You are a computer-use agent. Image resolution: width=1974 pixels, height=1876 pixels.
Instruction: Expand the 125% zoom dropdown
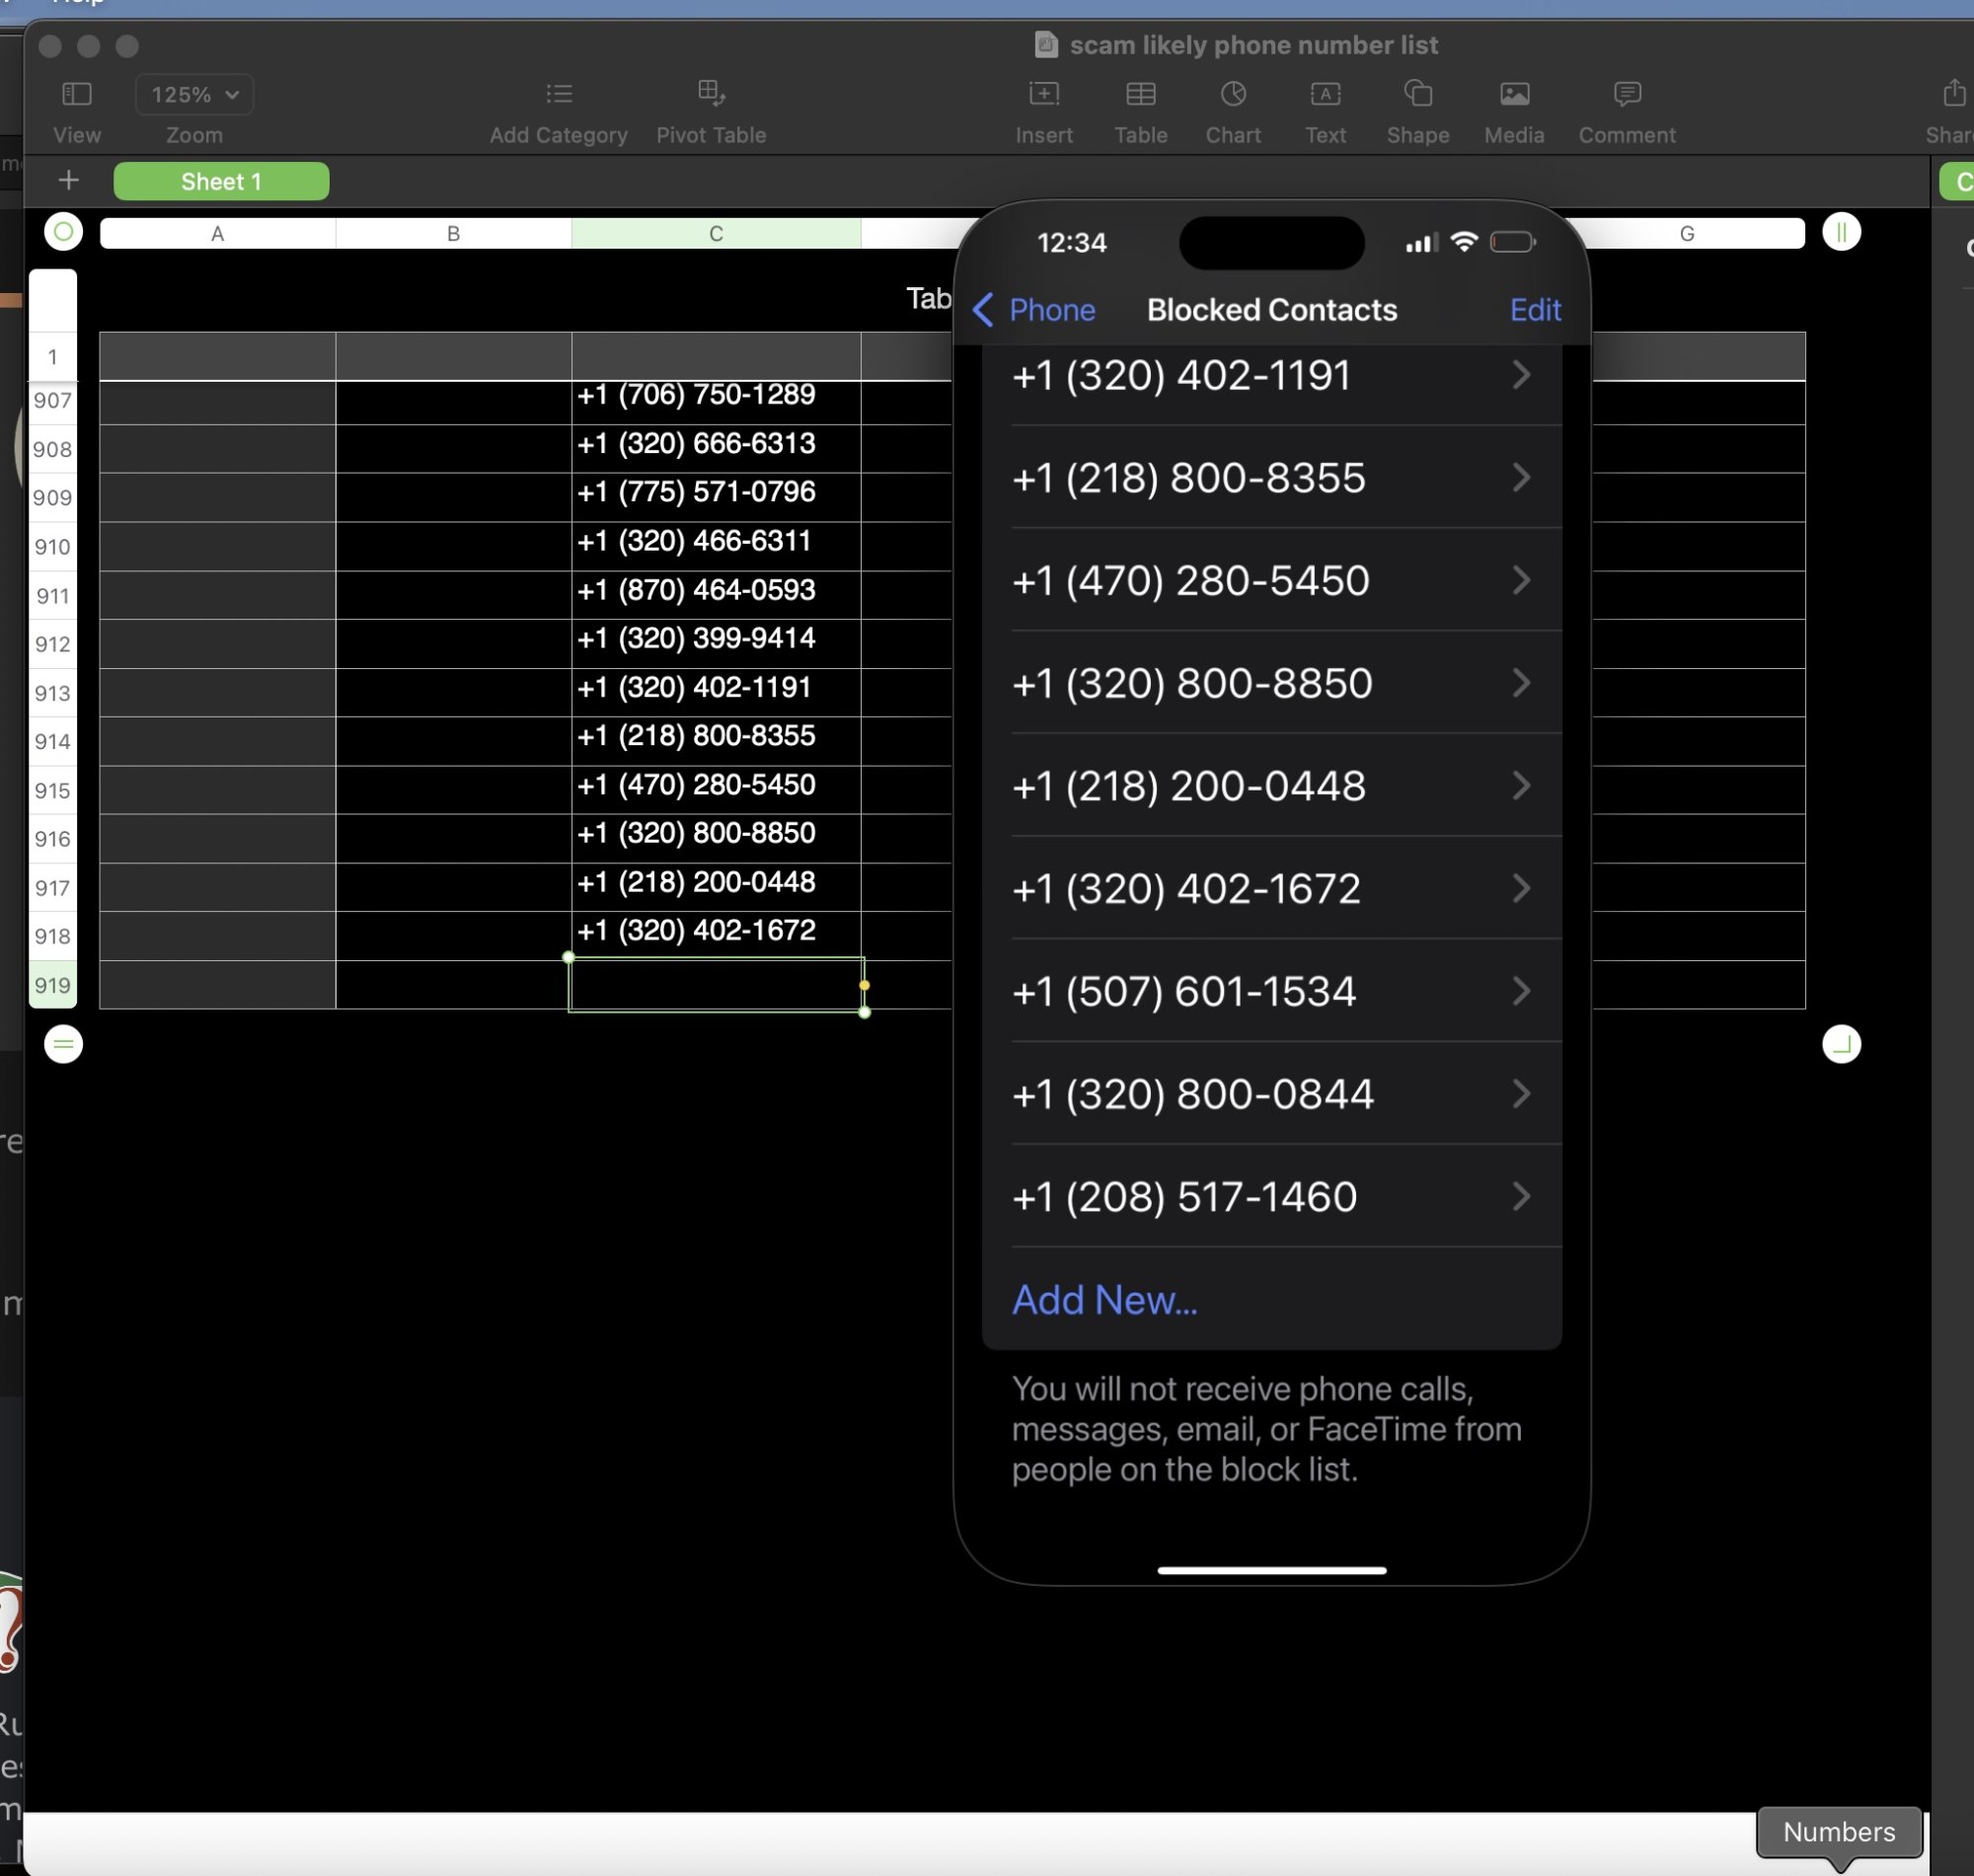pos(194,94)
